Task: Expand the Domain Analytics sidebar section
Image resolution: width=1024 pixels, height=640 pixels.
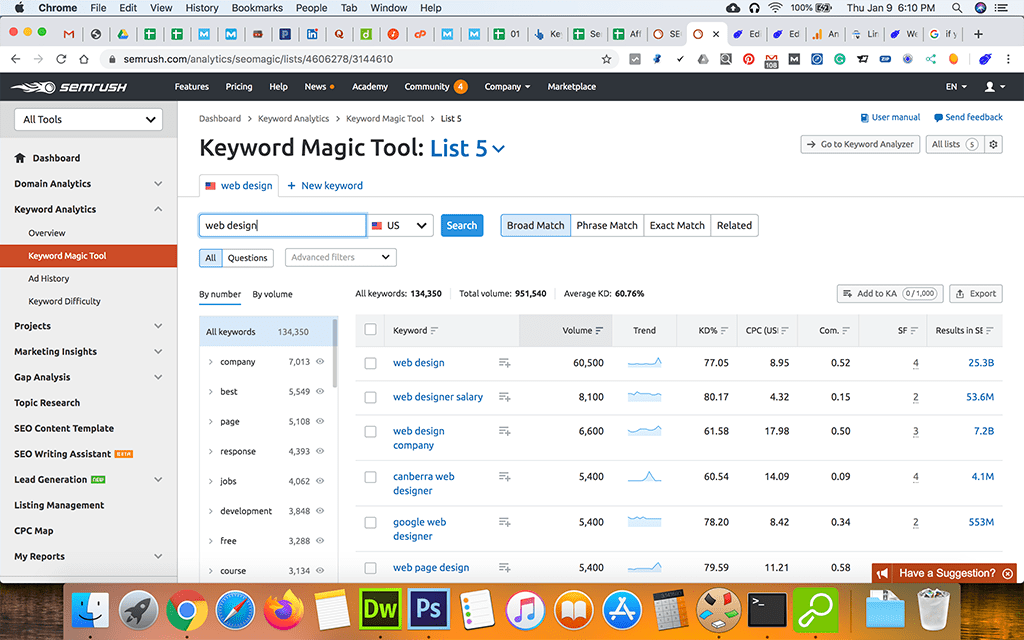Action: 158,184
